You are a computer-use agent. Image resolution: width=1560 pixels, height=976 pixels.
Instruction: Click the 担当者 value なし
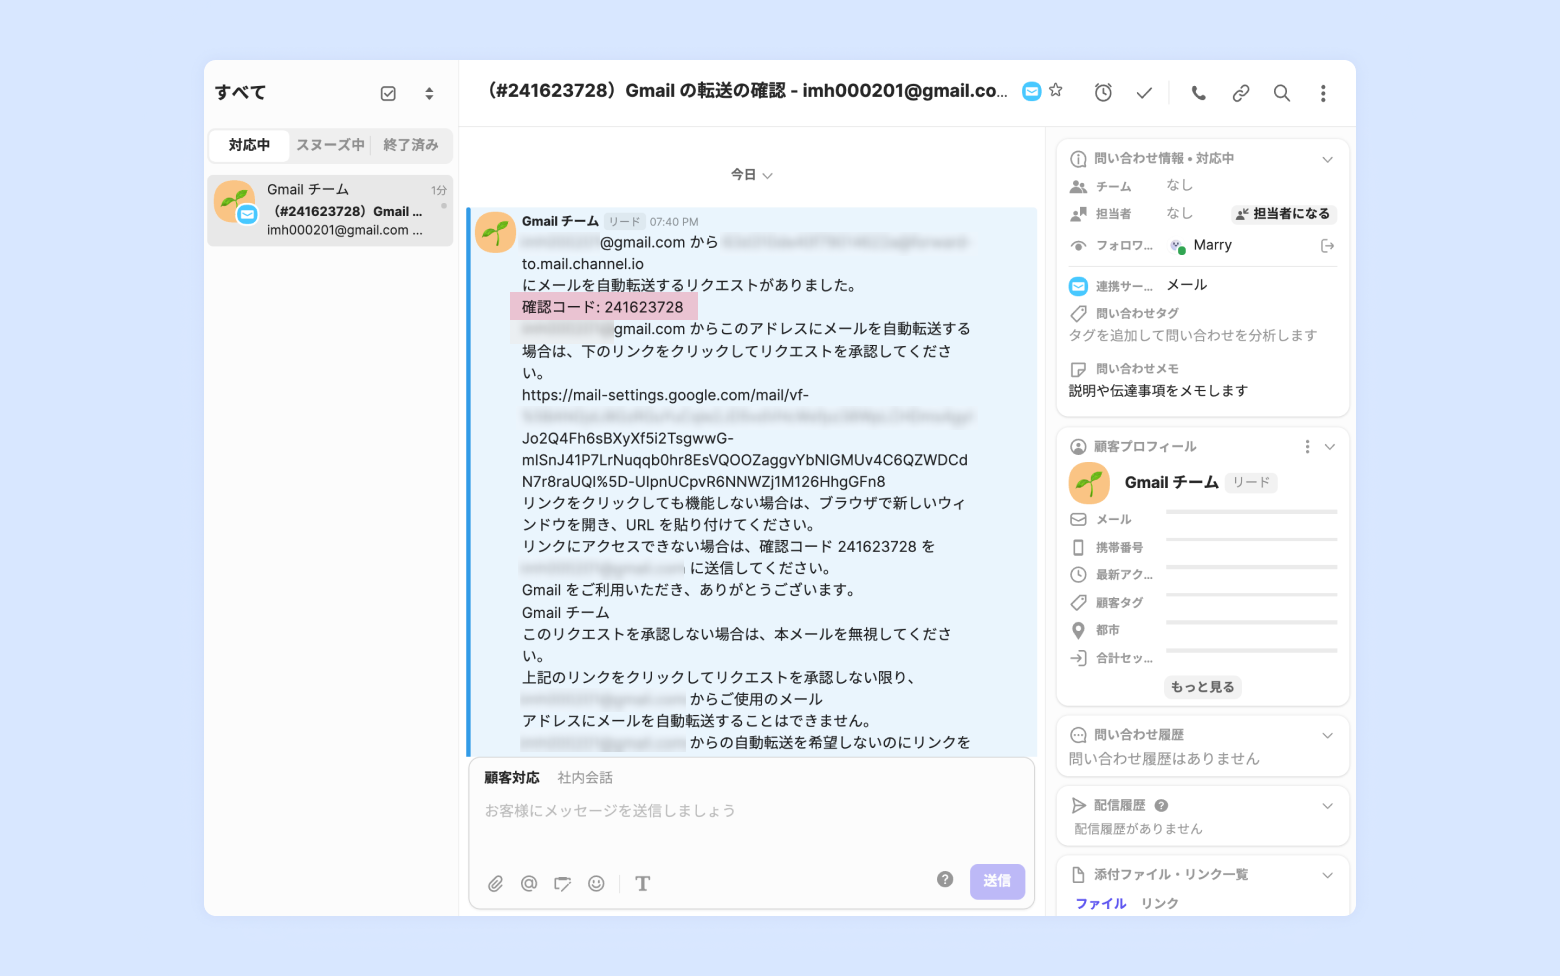tap(1180, 214)
